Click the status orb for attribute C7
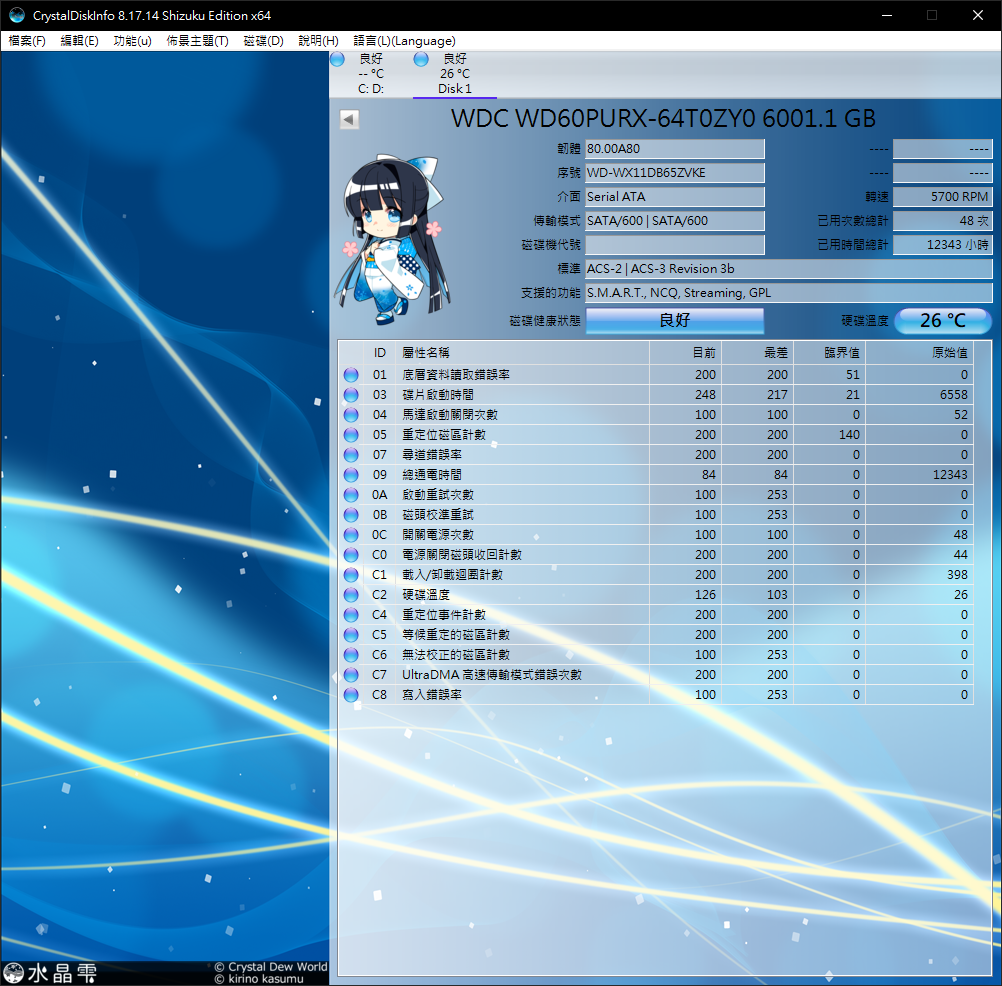The image size is (1002, 986). 351,675
